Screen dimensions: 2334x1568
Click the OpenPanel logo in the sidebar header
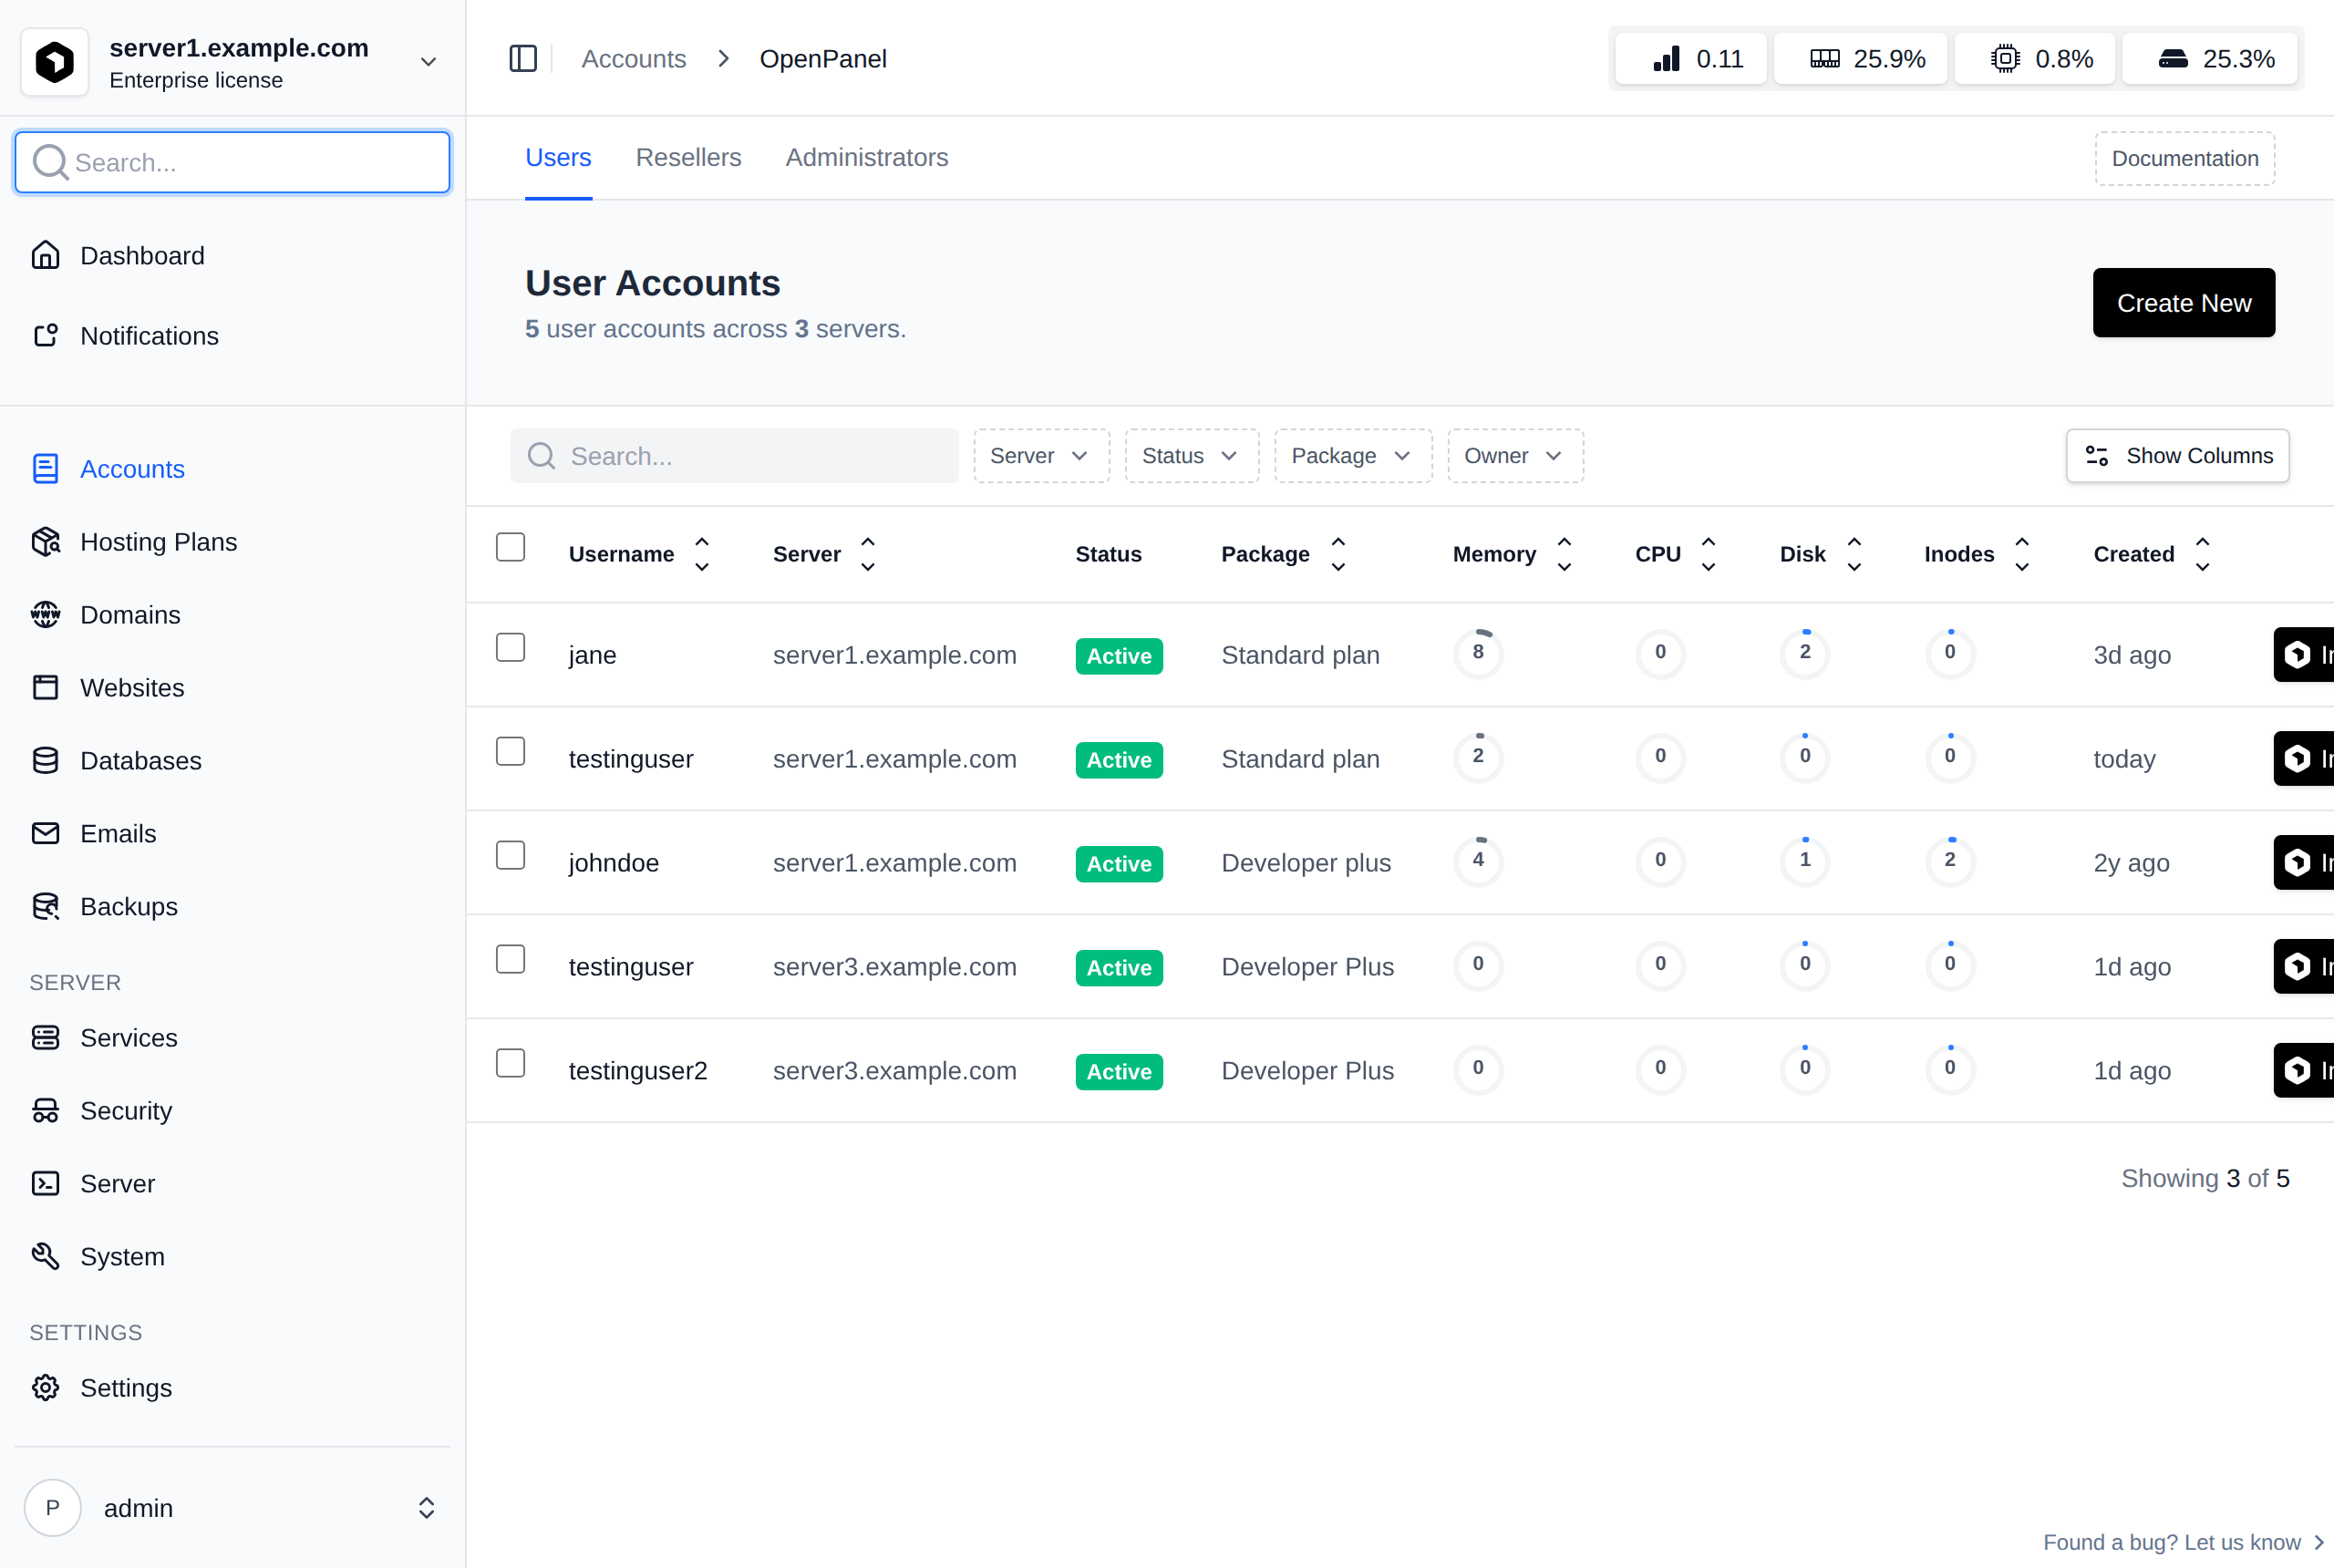pos(55,62)
